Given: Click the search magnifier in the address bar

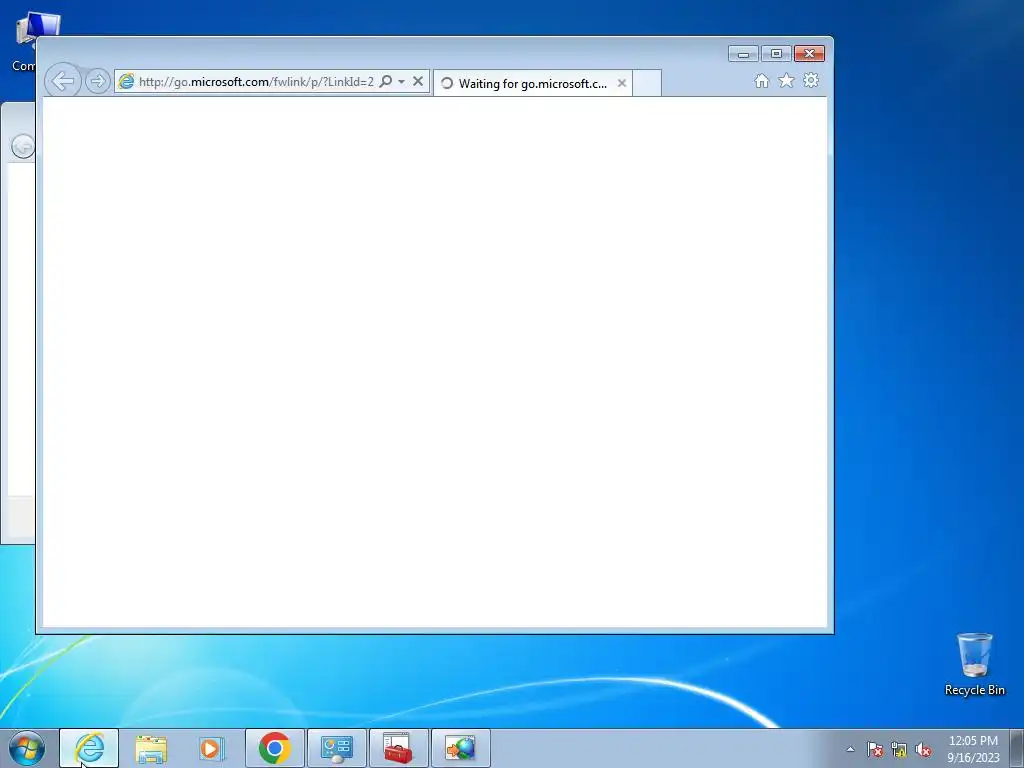Looking at the screenshot, I should tap(386, 82).
